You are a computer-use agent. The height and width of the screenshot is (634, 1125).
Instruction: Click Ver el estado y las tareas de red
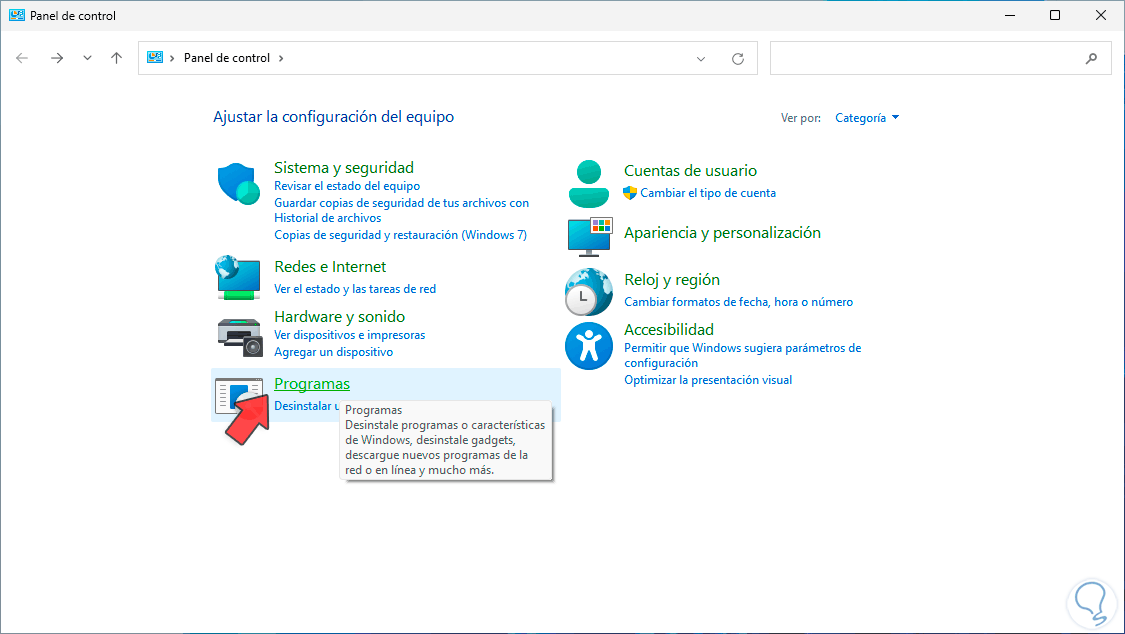click(x=355, y=289)
